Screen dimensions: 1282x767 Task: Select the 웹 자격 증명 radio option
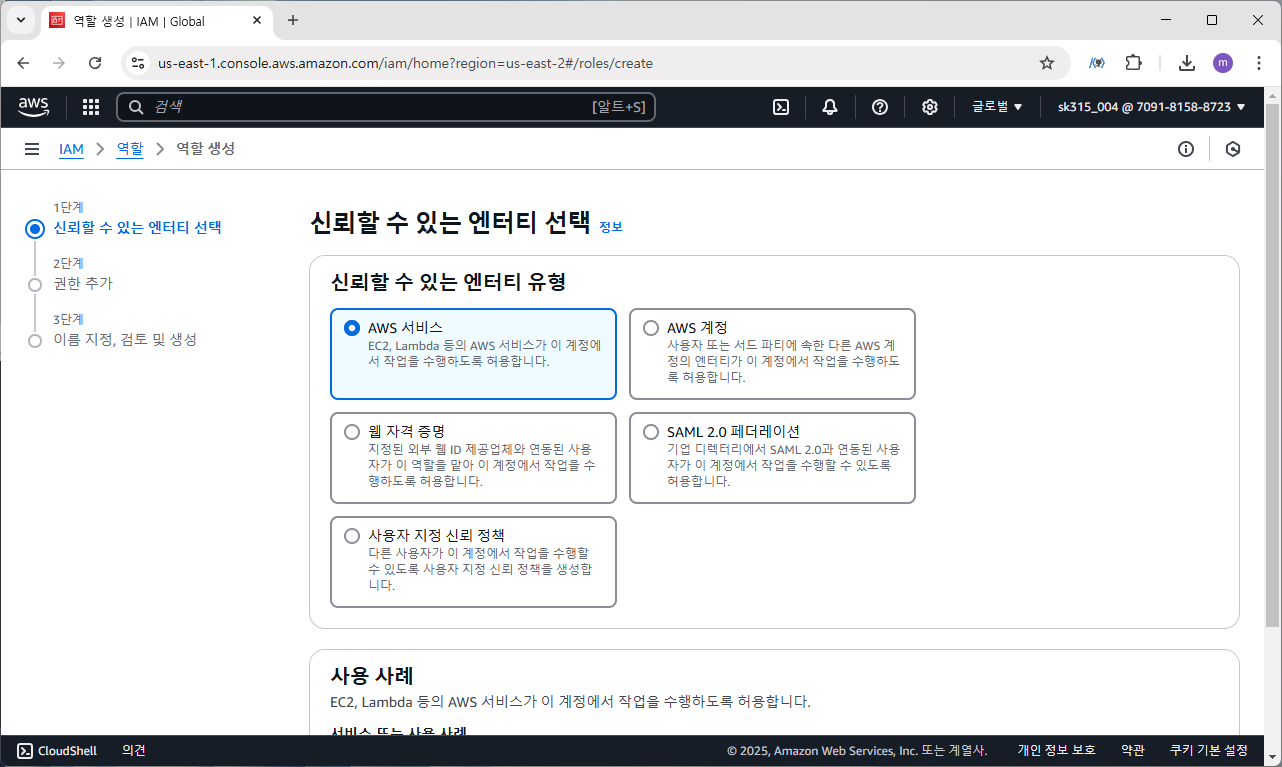(351, 432)
